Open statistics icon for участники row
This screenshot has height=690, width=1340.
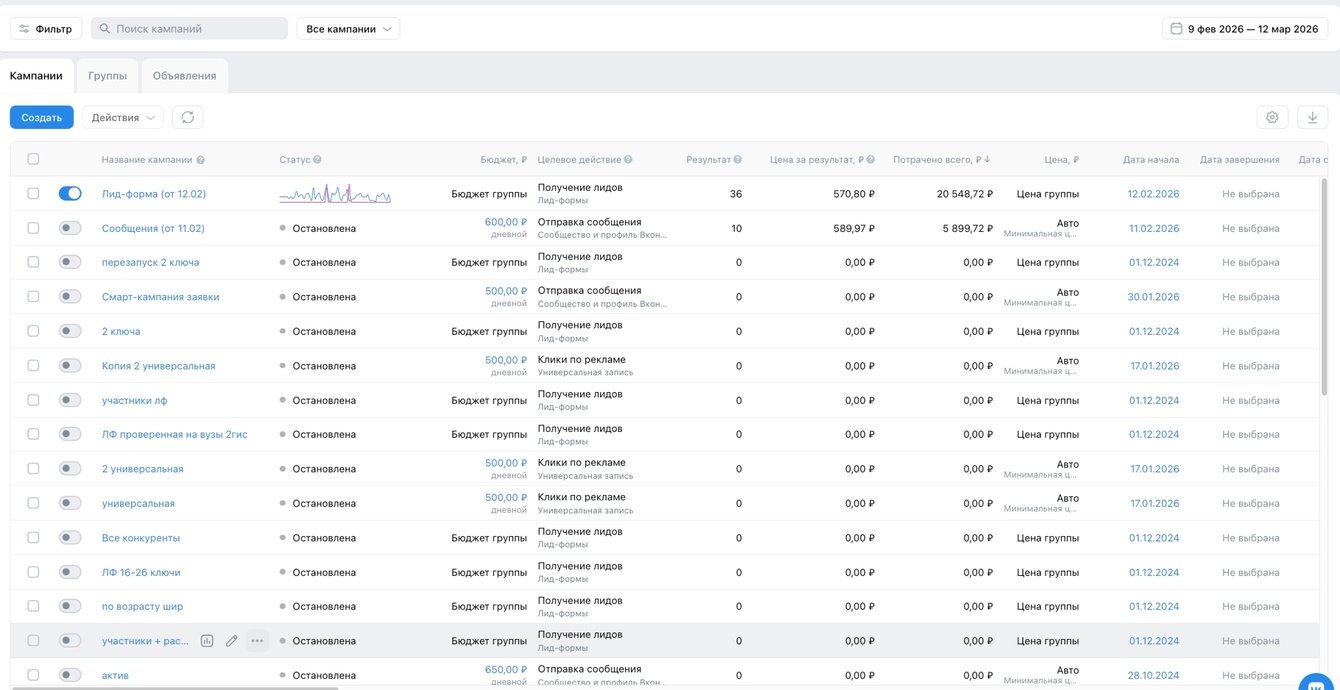tap(207, 641)
